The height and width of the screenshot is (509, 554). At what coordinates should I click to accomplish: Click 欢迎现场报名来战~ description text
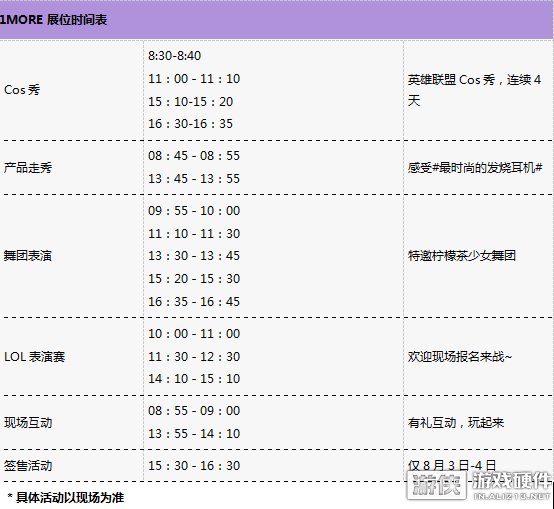(460, 357)
